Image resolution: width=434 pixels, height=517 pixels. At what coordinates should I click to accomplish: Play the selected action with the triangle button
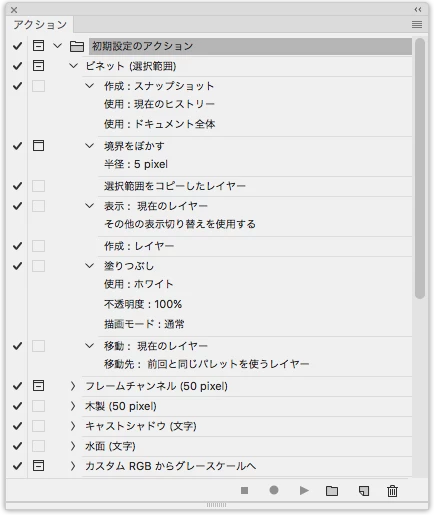coord(304,490)
